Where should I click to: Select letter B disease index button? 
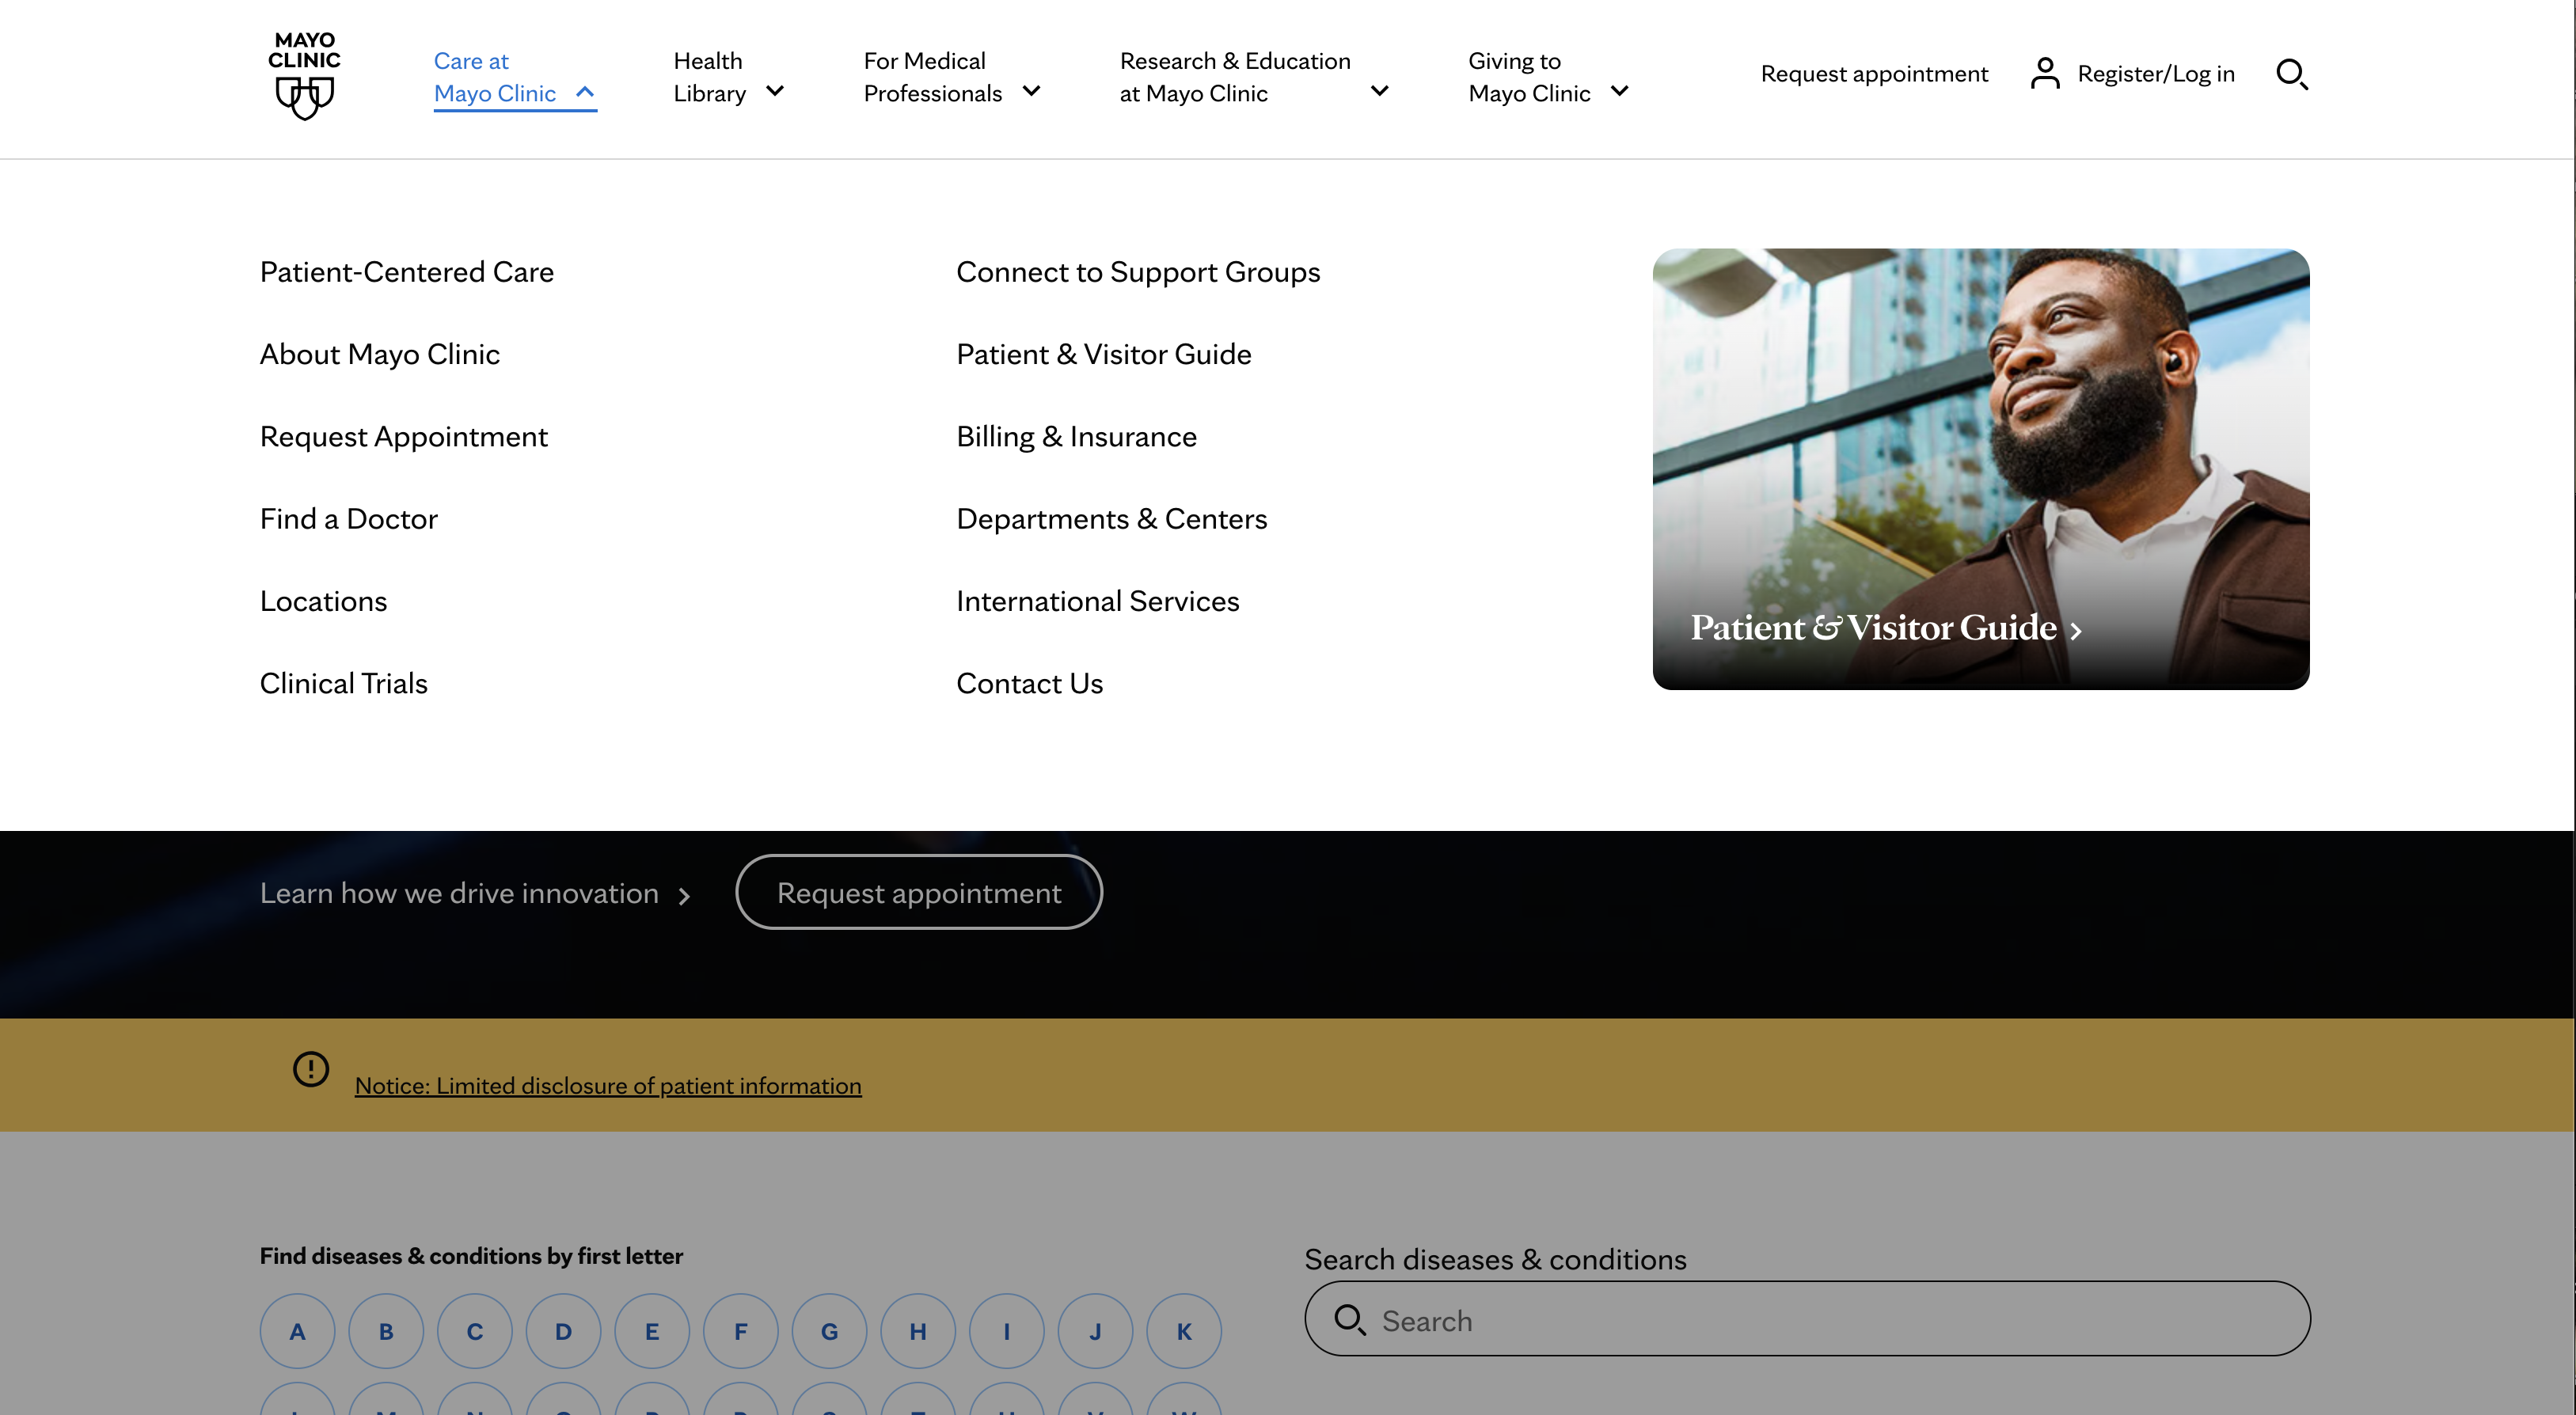(x=386, y=1331)
